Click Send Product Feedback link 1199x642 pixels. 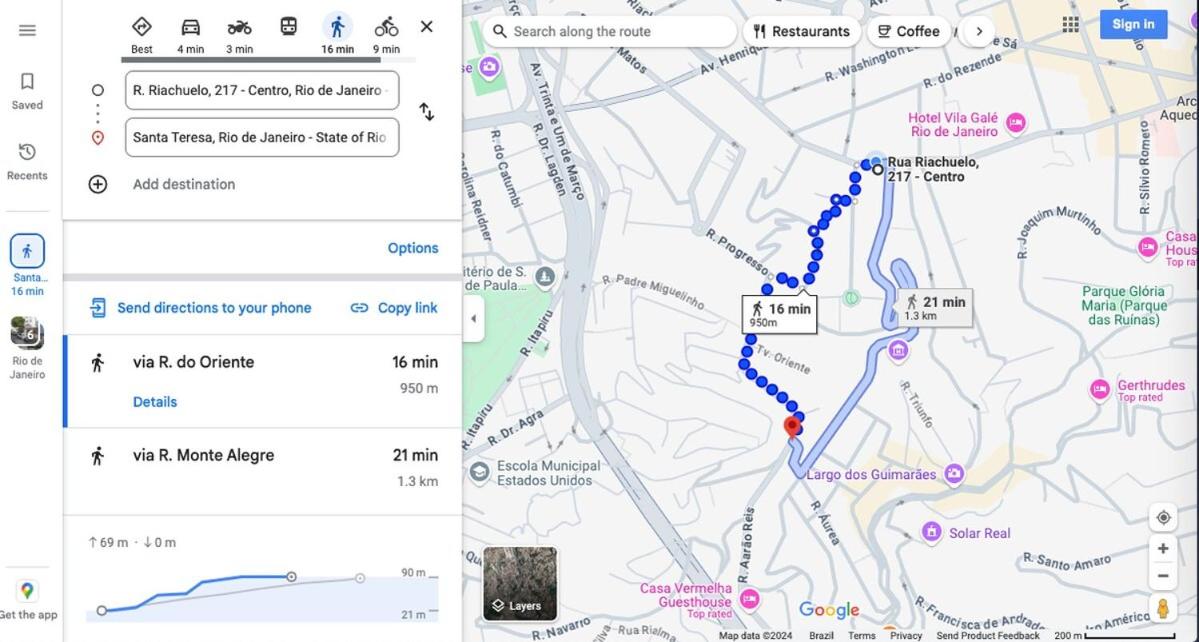[x=988, y=636]
